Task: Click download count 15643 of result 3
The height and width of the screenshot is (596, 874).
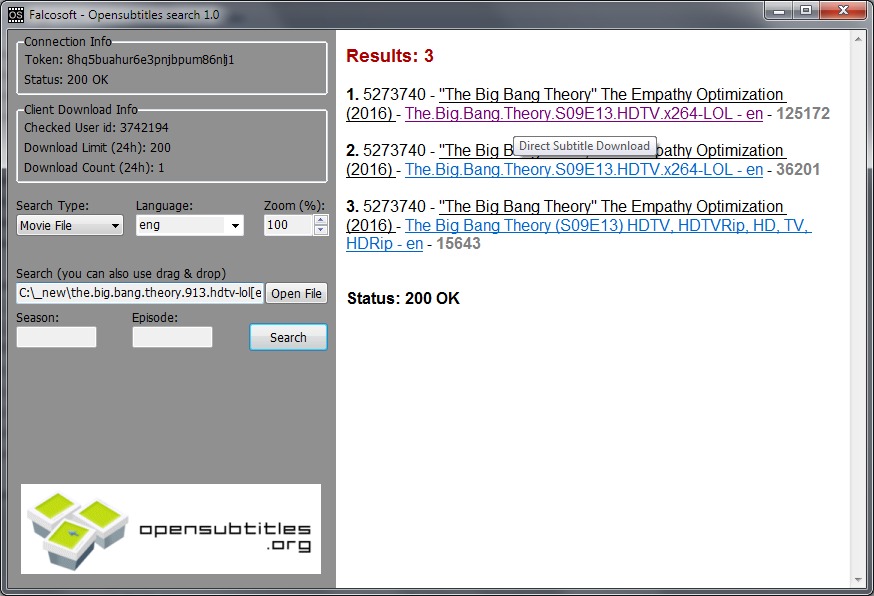Action: (x=458, y=244)
